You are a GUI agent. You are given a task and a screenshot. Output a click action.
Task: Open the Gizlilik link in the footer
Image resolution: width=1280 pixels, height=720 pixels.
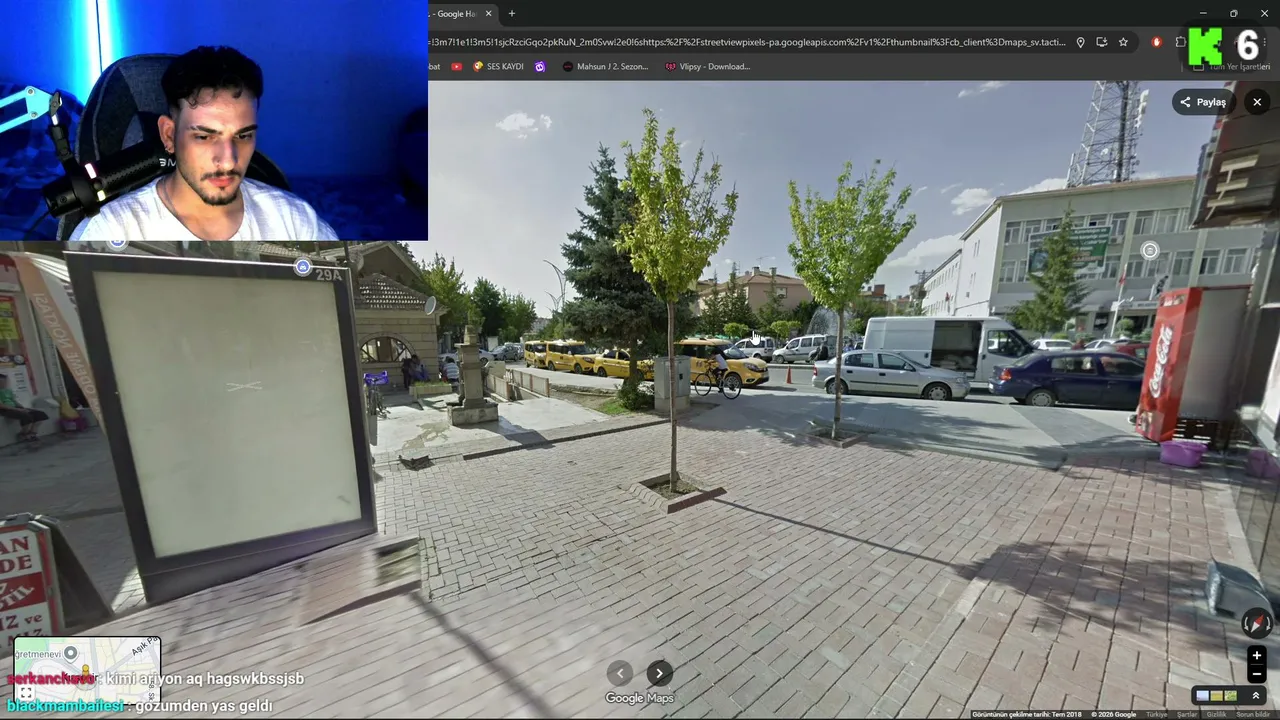pos(1216,714)
